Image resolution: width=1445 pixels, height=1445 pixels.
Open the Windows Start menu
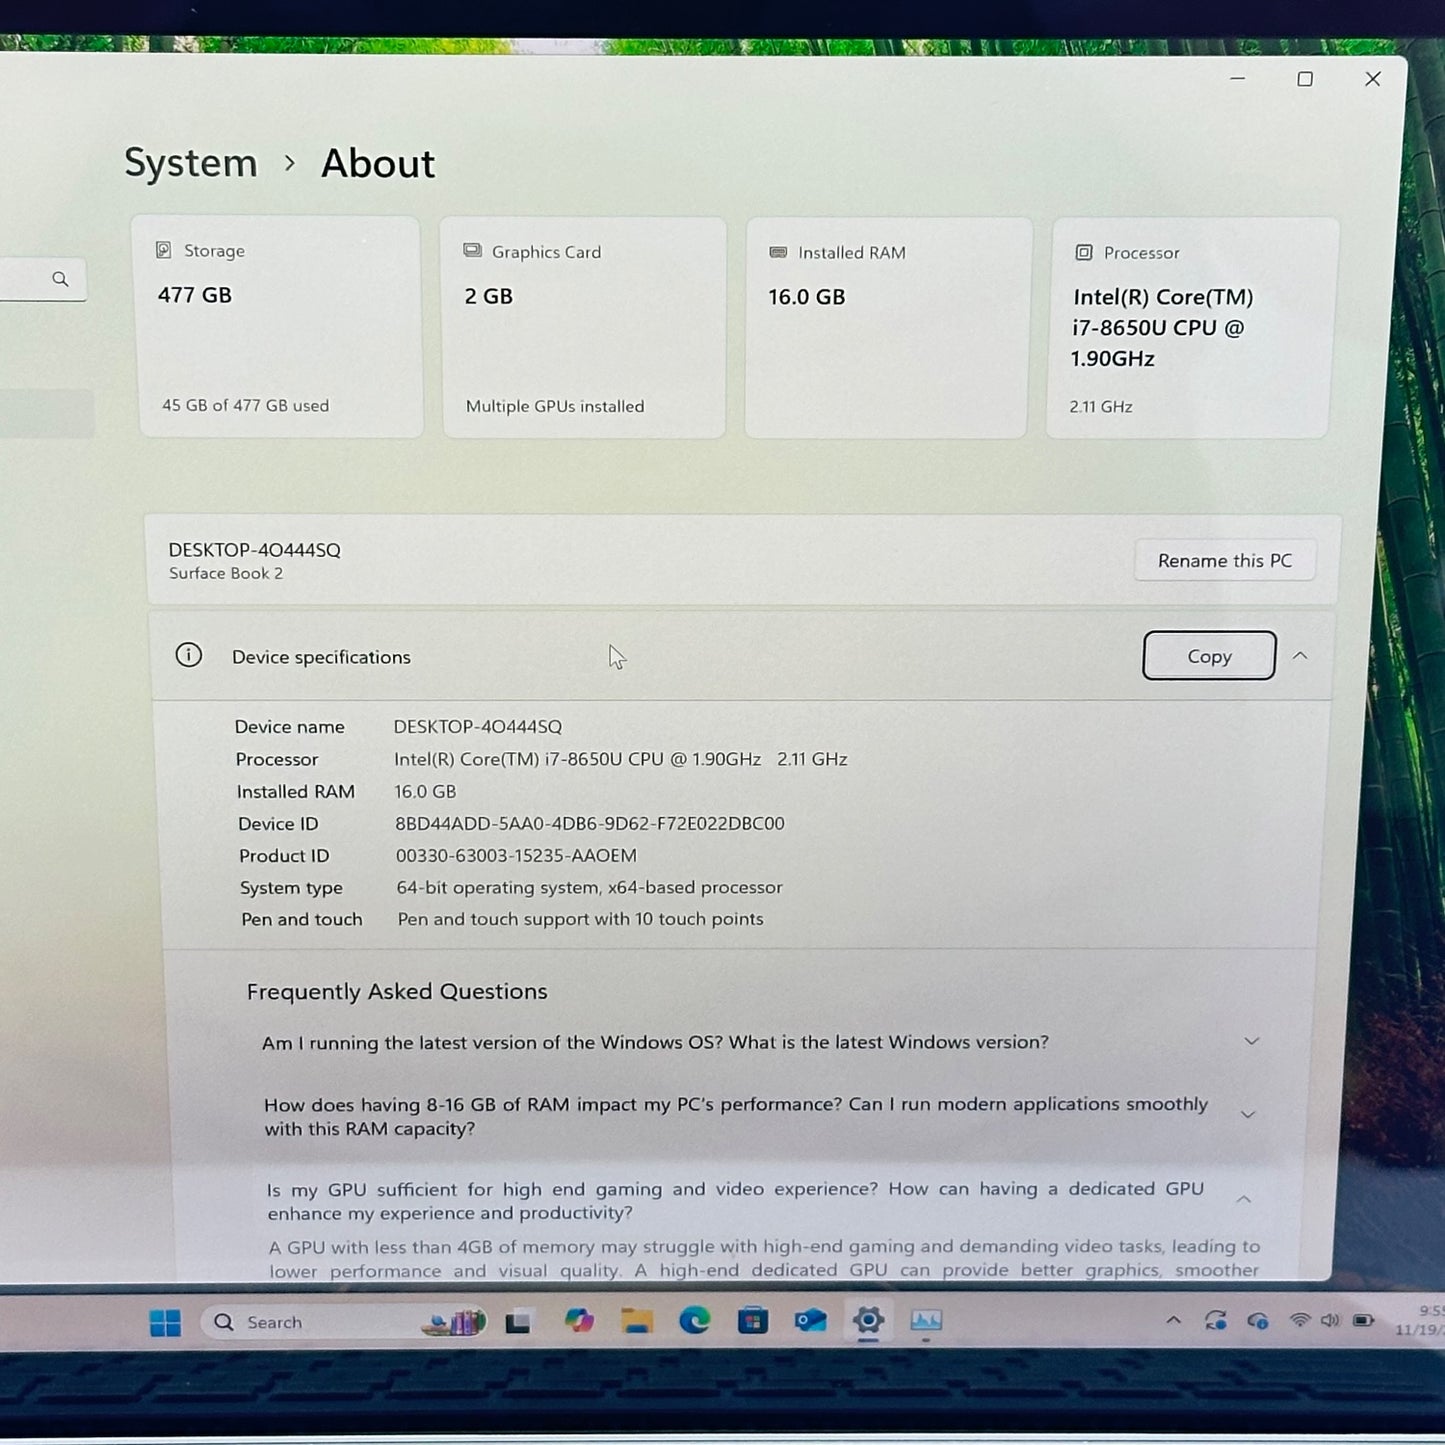pyautogui.click(x=165, y=1323)
